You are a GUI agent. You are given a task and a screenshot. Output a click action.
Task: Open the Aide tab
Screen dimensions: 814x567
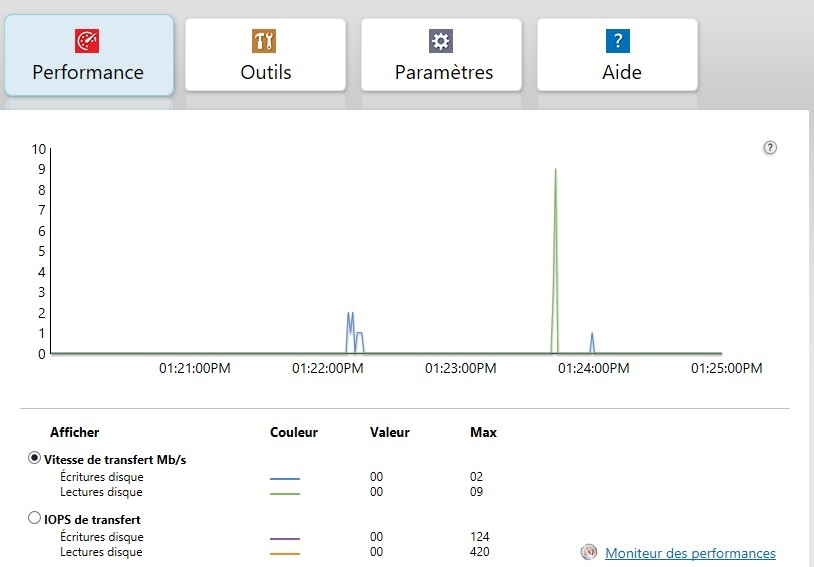point(617,55)
